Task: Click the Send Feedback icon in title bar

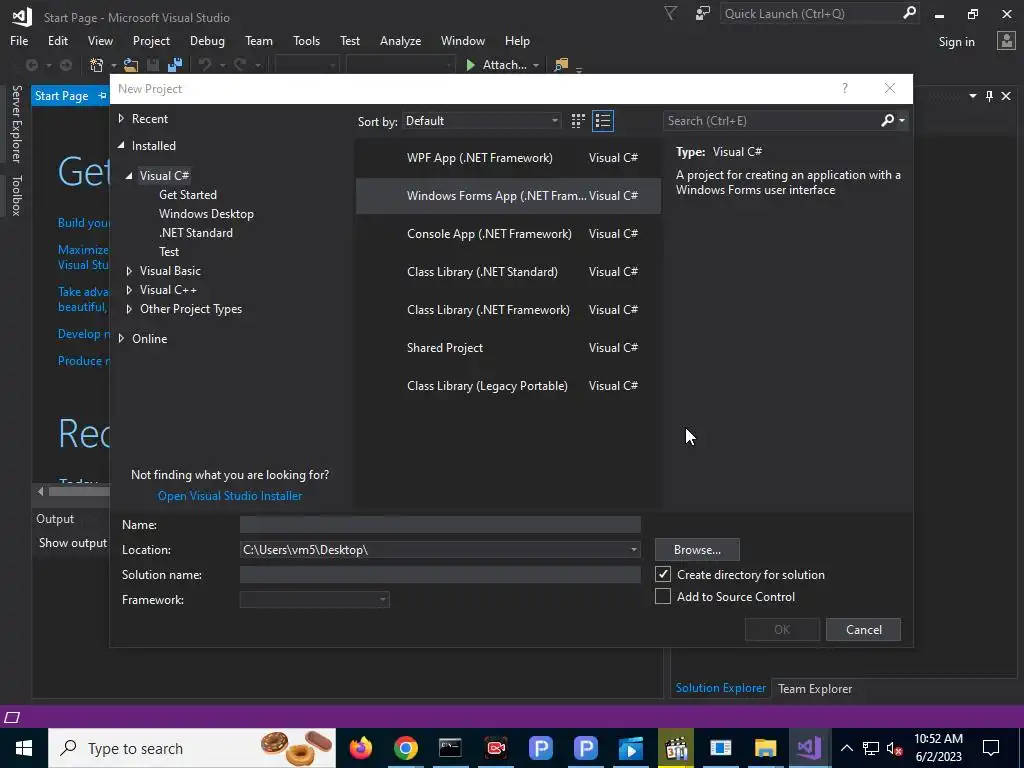Action: (x=703, y=14)
